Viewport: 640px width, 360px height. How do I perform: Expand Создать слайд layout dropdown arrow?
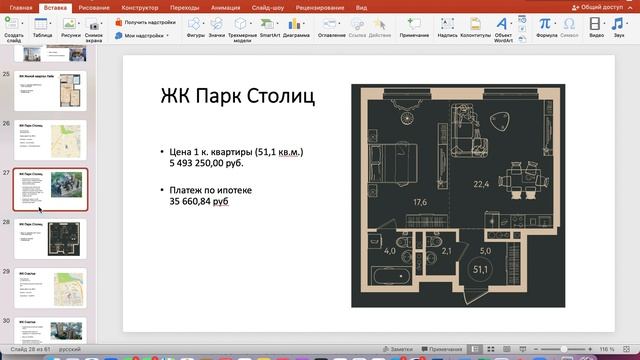click(22, 23)
